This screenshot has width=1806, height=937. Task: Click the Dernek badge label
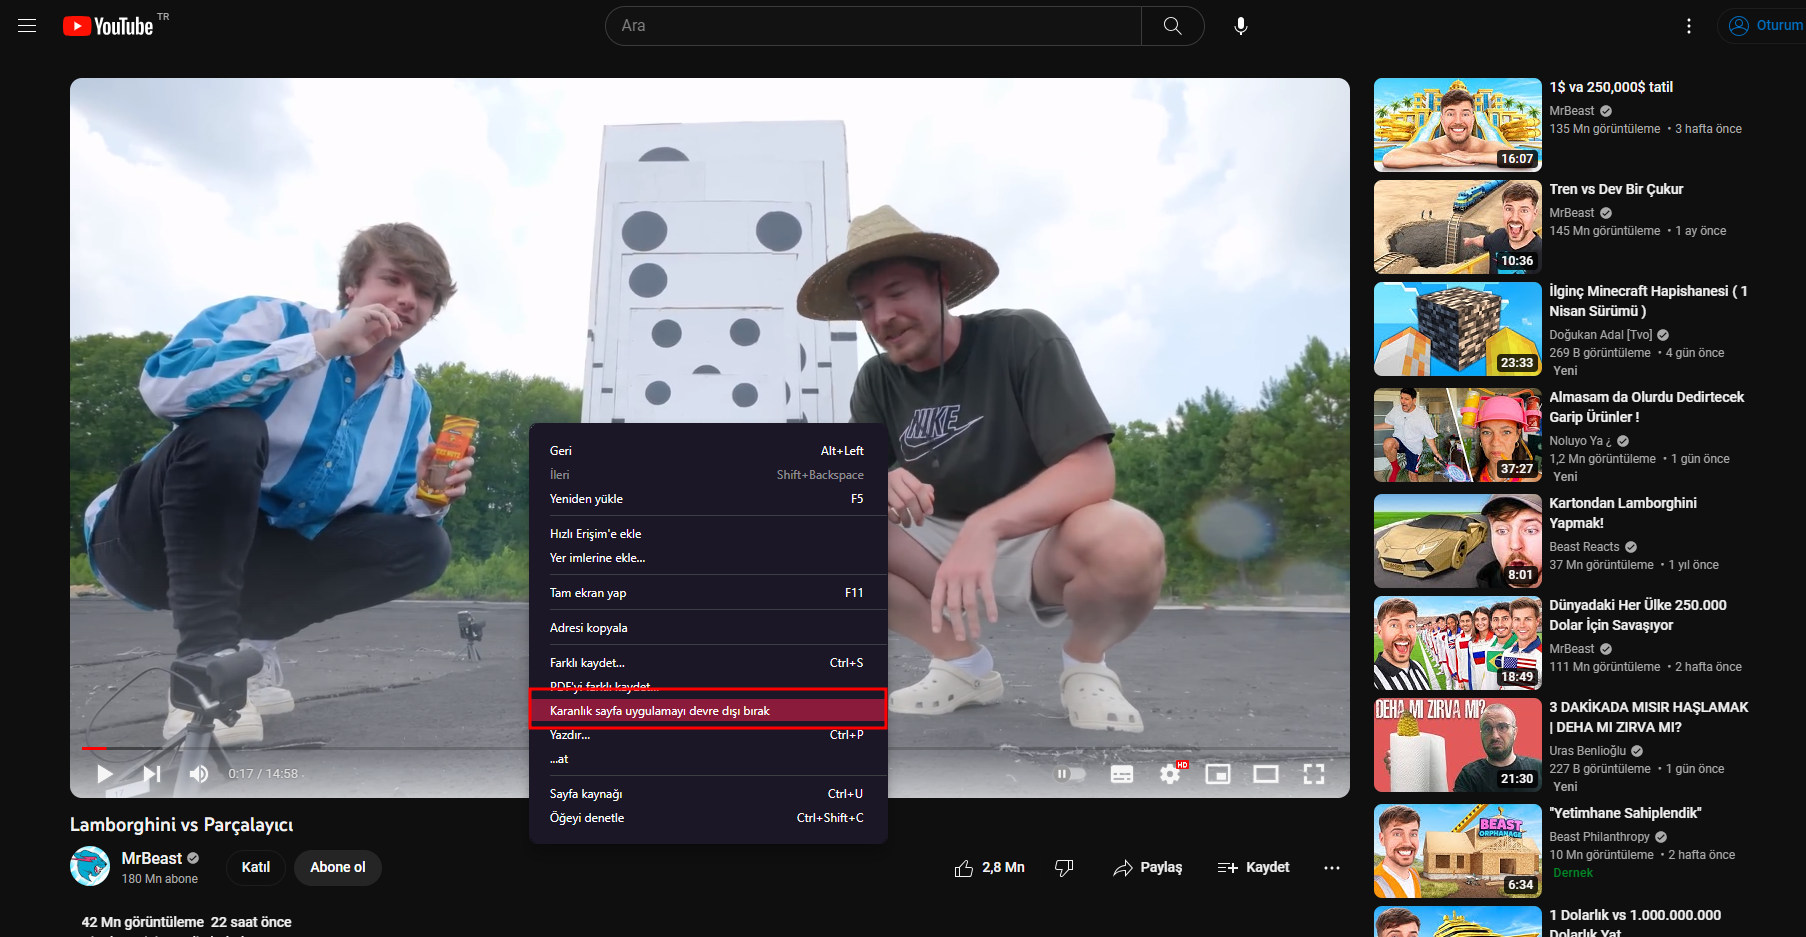tap(1573, 873)
